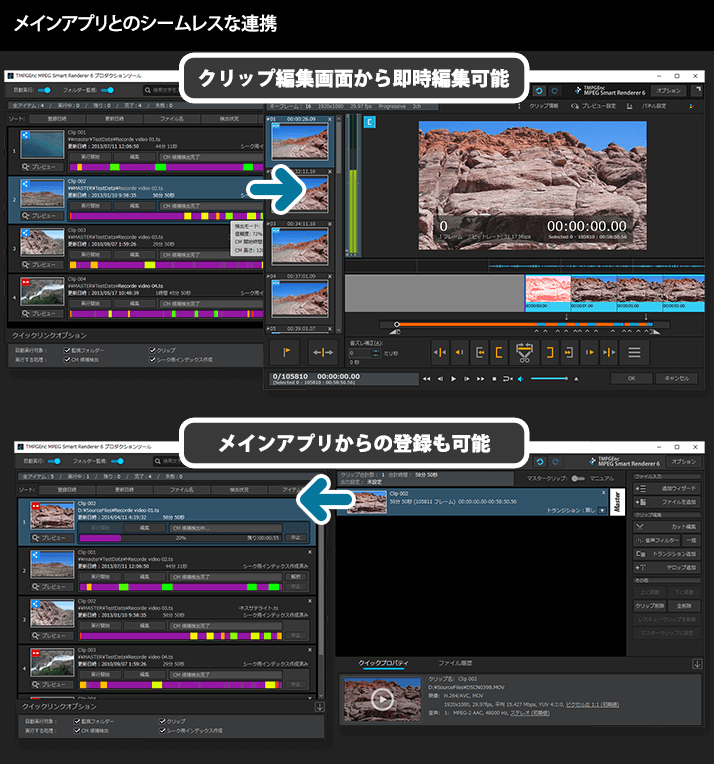Switch to the クイックプロパティ tab
Image resolution: width=714 pixels, height=764 pixels.
tap(384, 663)
